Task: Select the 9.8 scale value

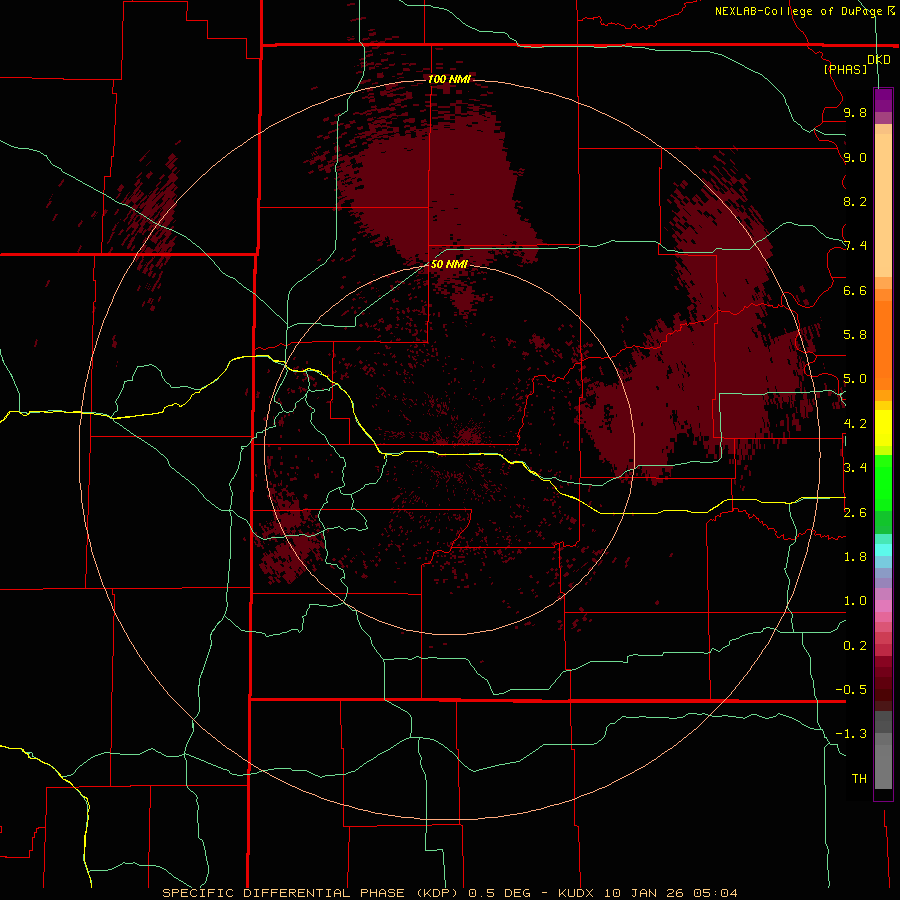Action: (x=855, y=113)
